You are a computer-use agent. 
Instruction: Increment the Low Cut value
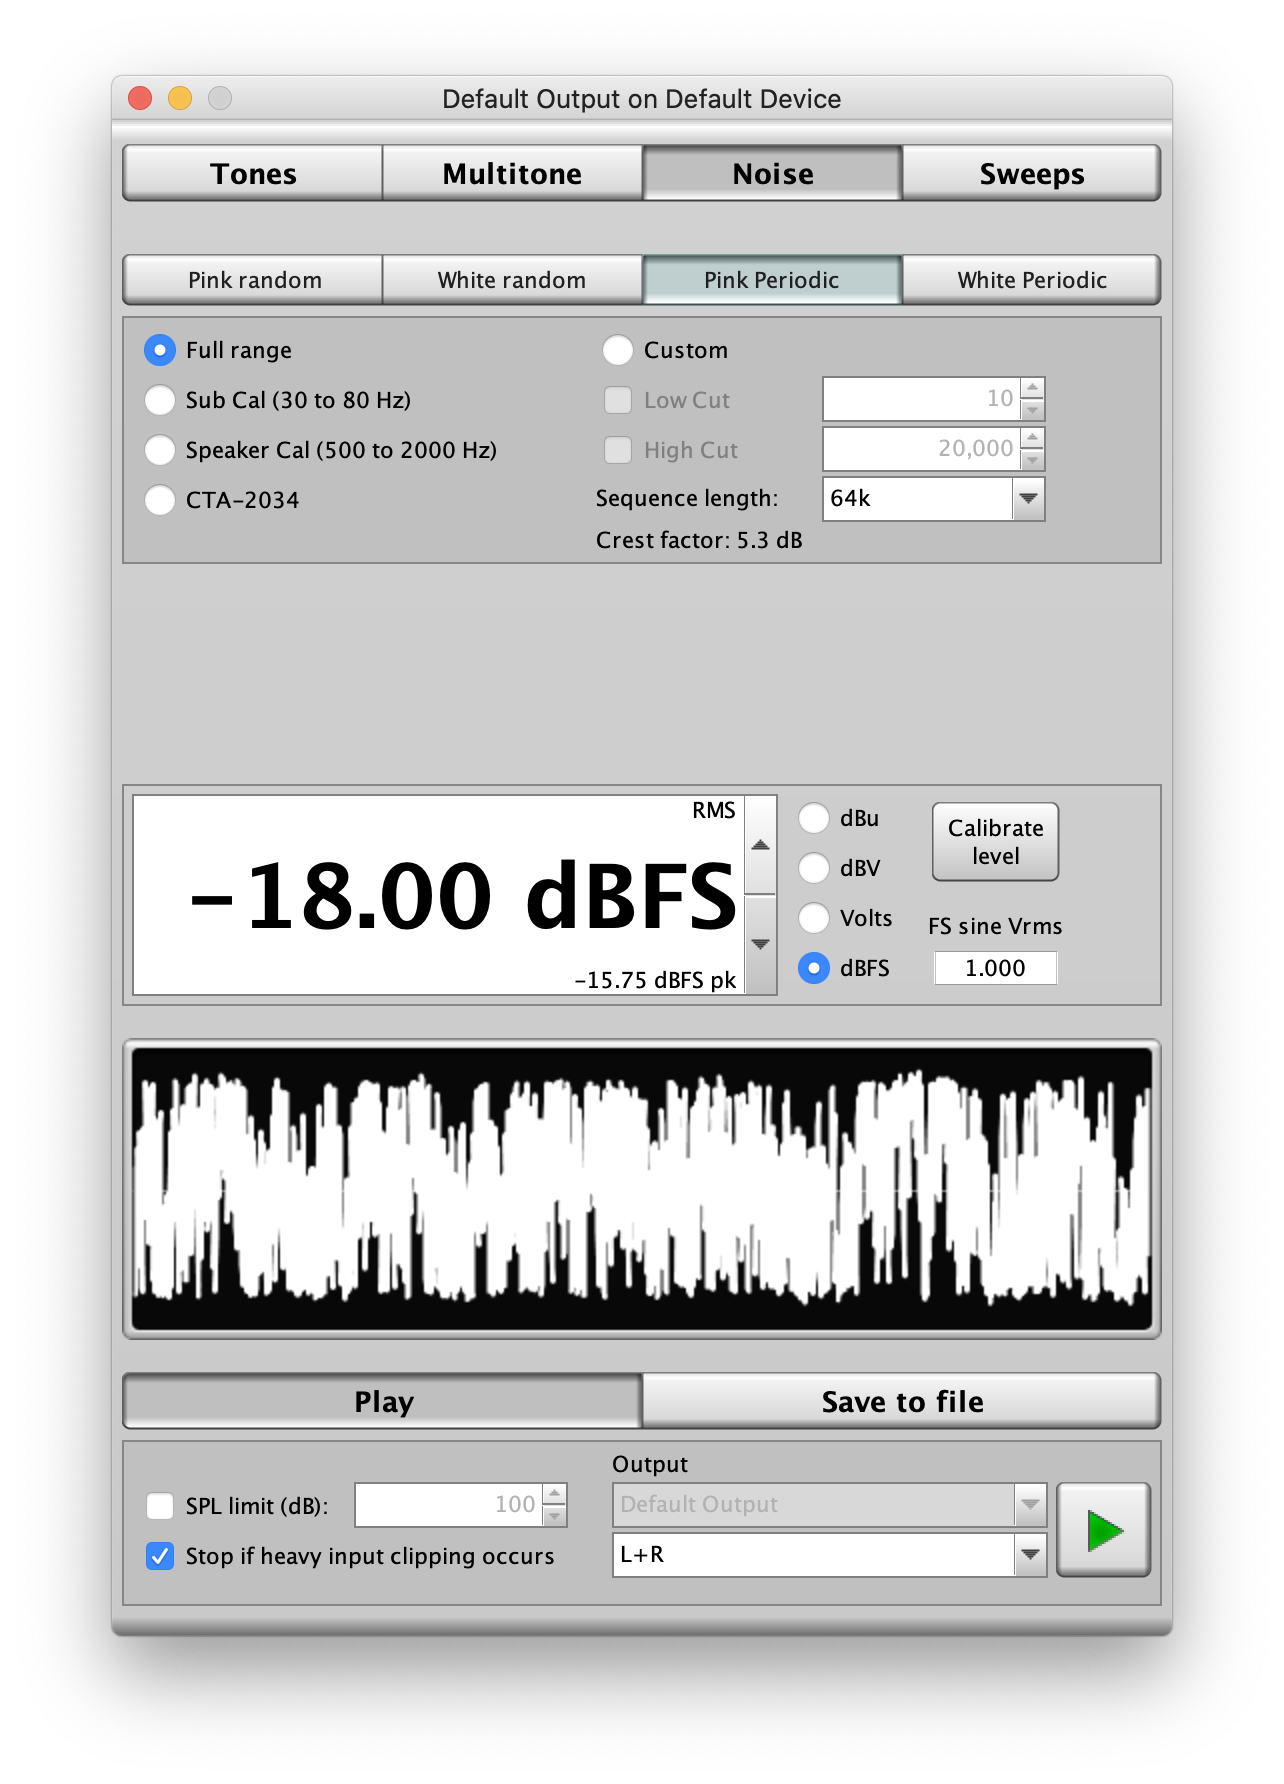[x=1033, y=388]
